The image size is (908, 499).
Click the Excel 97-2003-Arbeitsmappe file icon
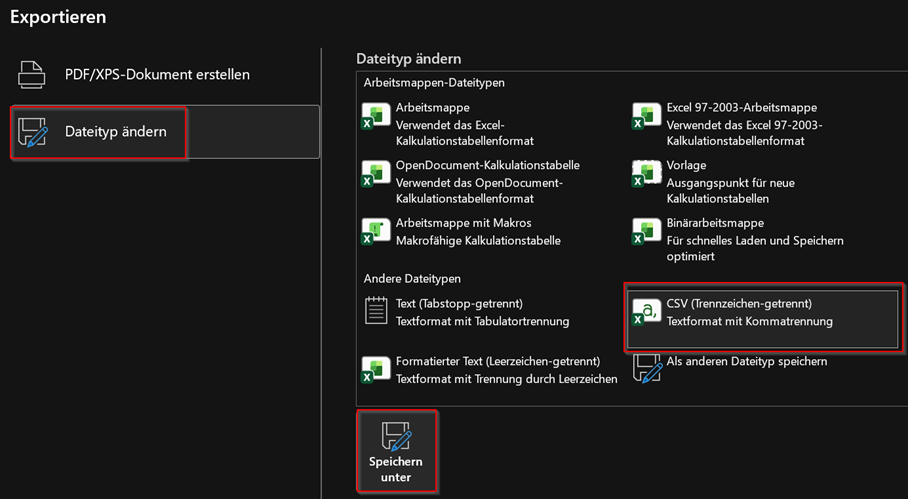pos(646,116)
